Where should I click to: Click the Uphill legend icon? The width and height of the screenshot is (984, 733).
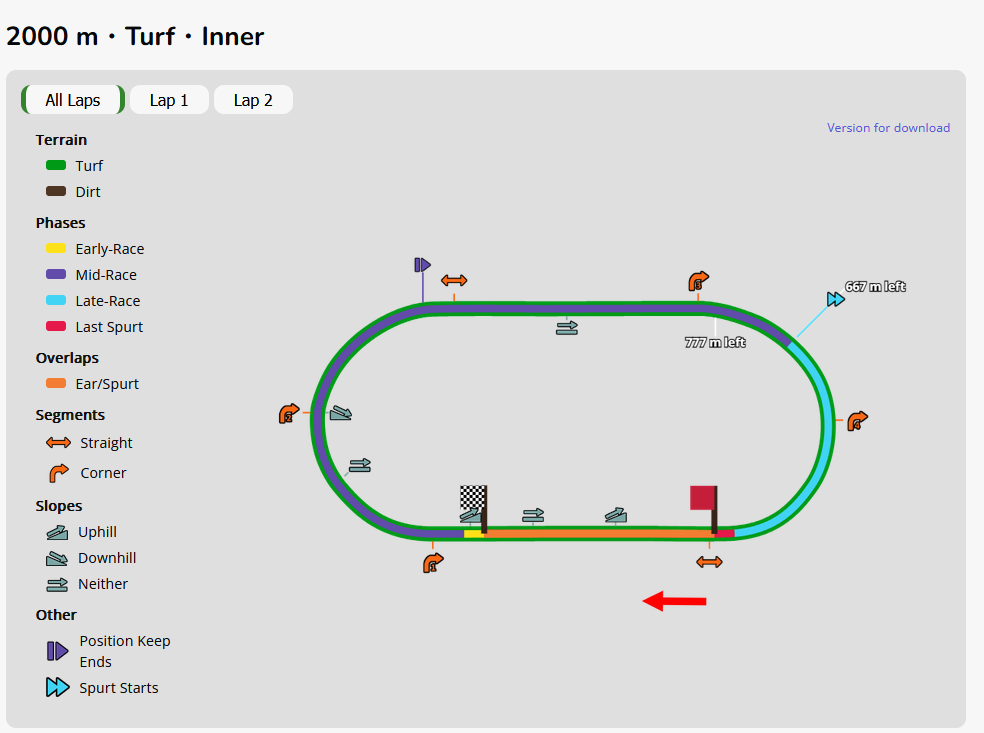(x=57, y=532)
